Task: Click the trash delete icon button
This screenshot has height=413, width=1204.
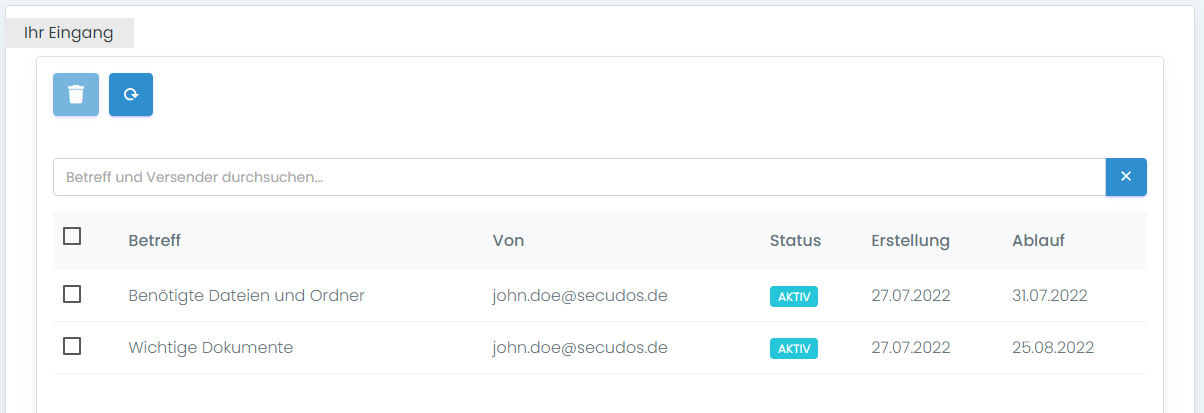Action: click(x=76, y=95)
